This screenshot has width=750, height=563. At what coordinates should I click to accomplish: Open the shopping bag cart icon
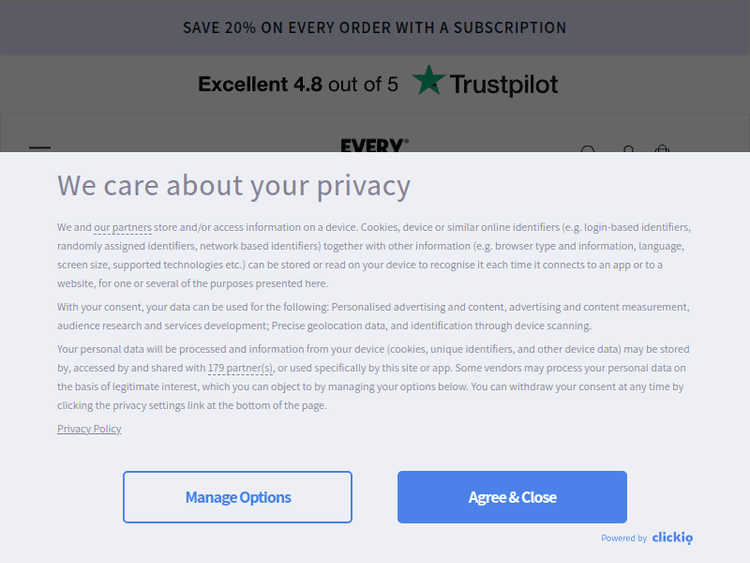662,148
